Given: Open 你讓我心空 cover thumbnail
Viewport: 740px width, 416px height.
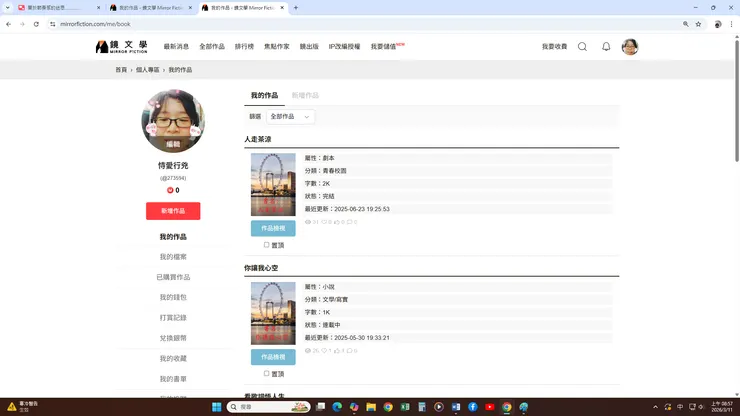Looking at the screenshot, I should click(x=273, y=314).
